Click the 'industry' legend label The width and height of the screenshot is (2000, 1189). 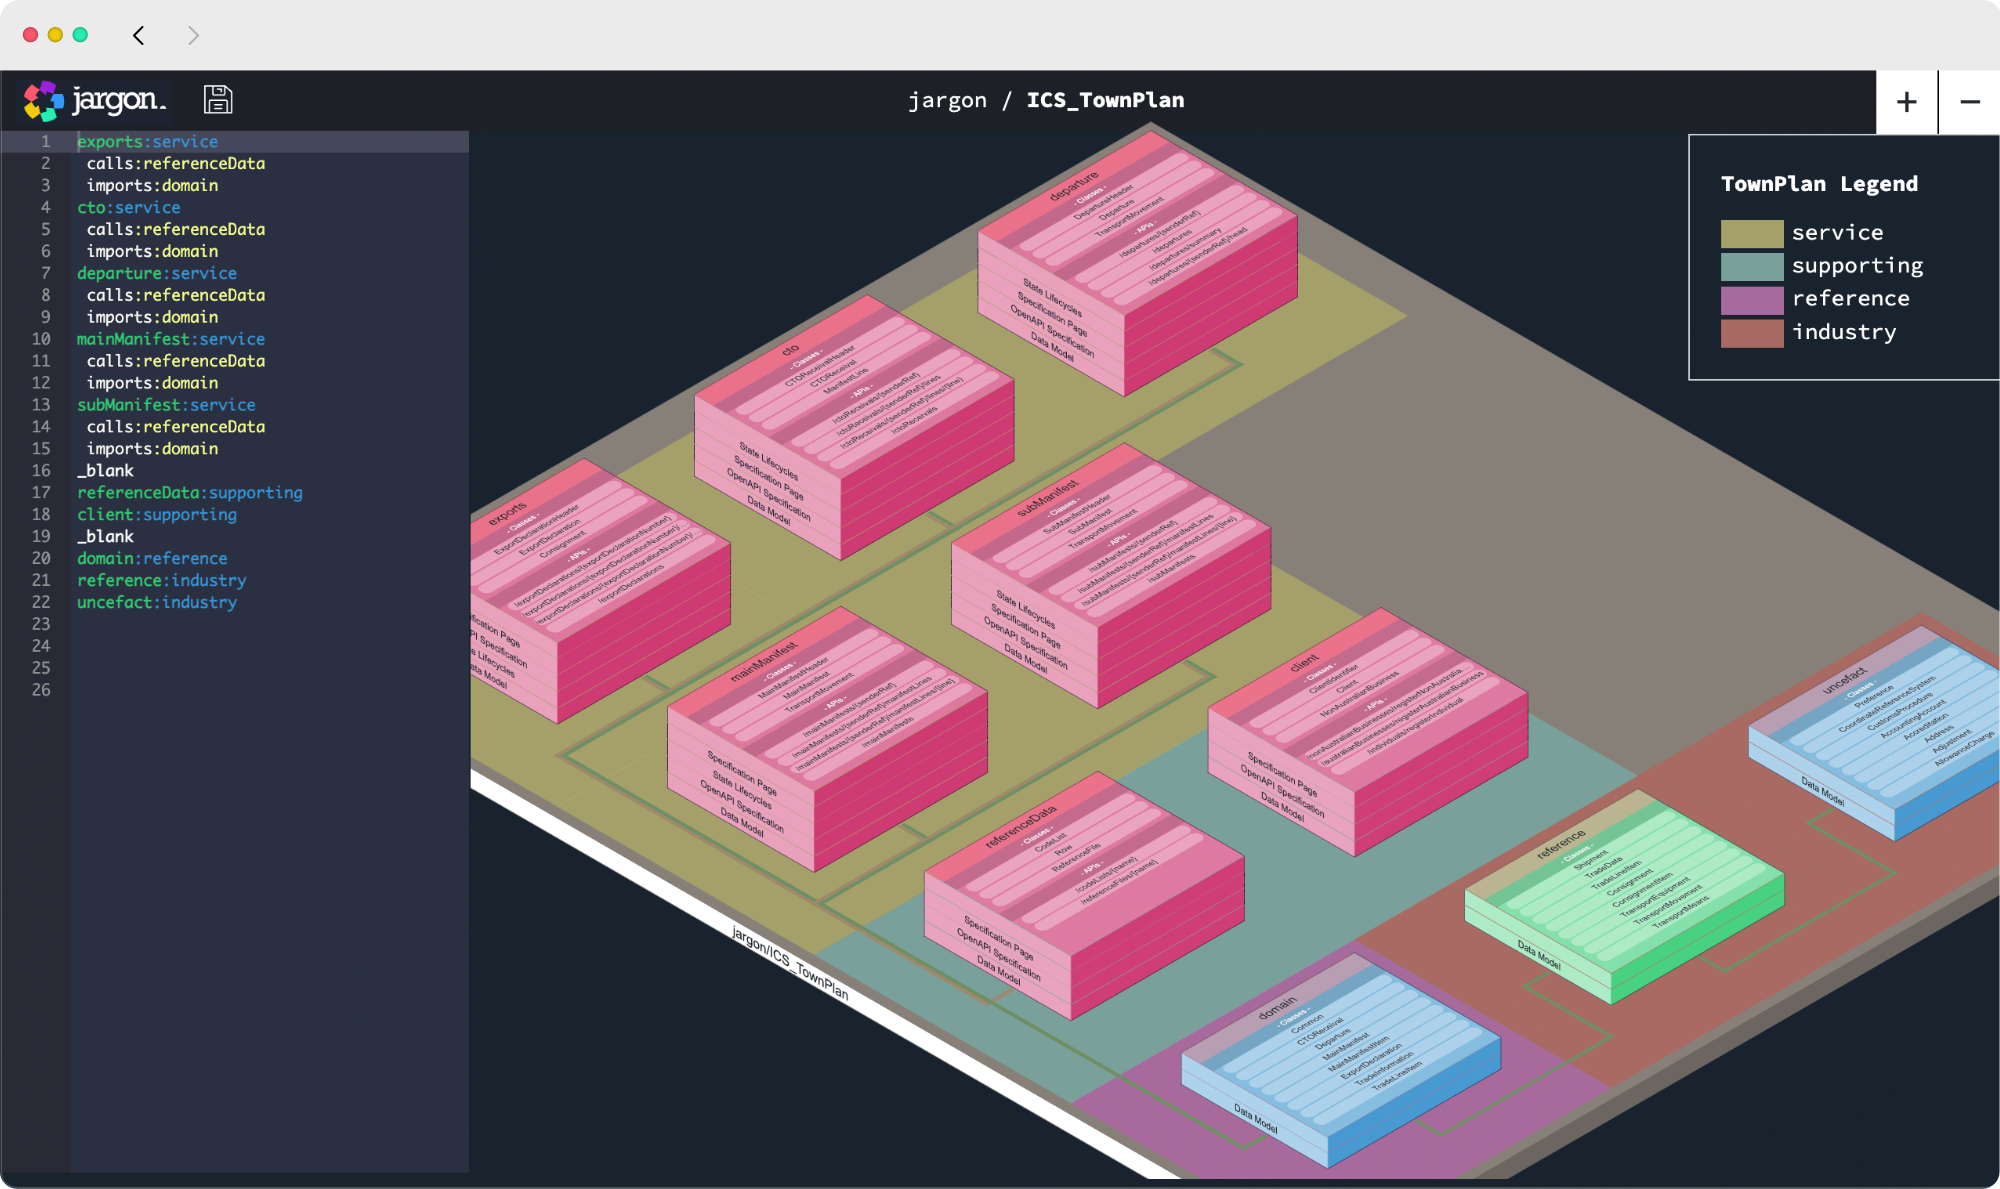click(x=1844, y=333)
